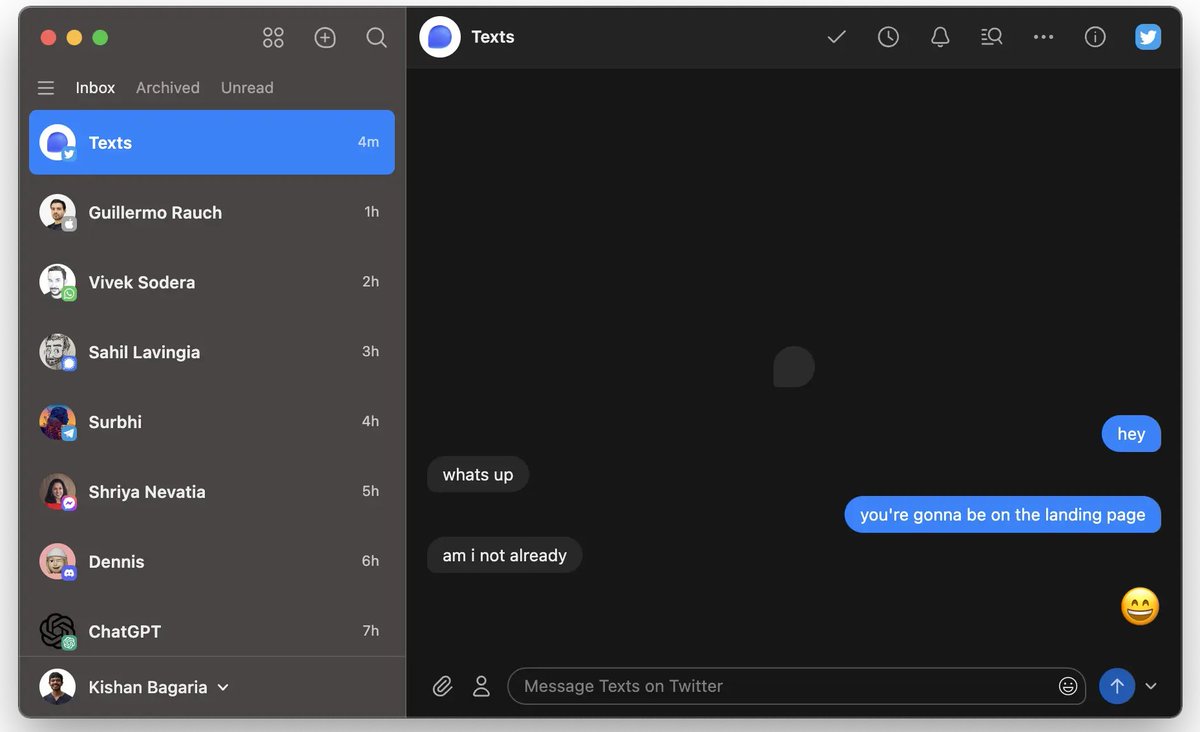Open Shriya Nevatia conversation
Screen dimensions: 1200x732
tap(212, 492)
